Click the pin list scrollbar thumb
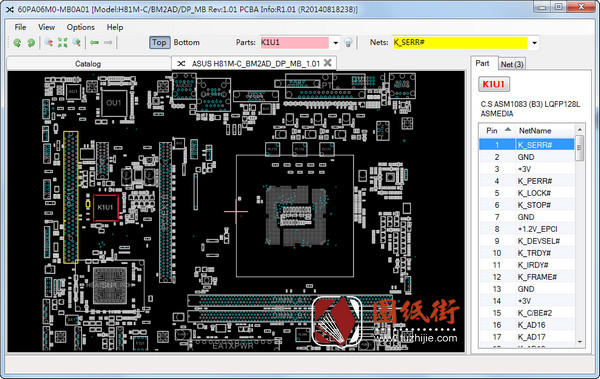The height and width of the screenshot is (379, 600). pyautogui.click(x=580, y=148)
